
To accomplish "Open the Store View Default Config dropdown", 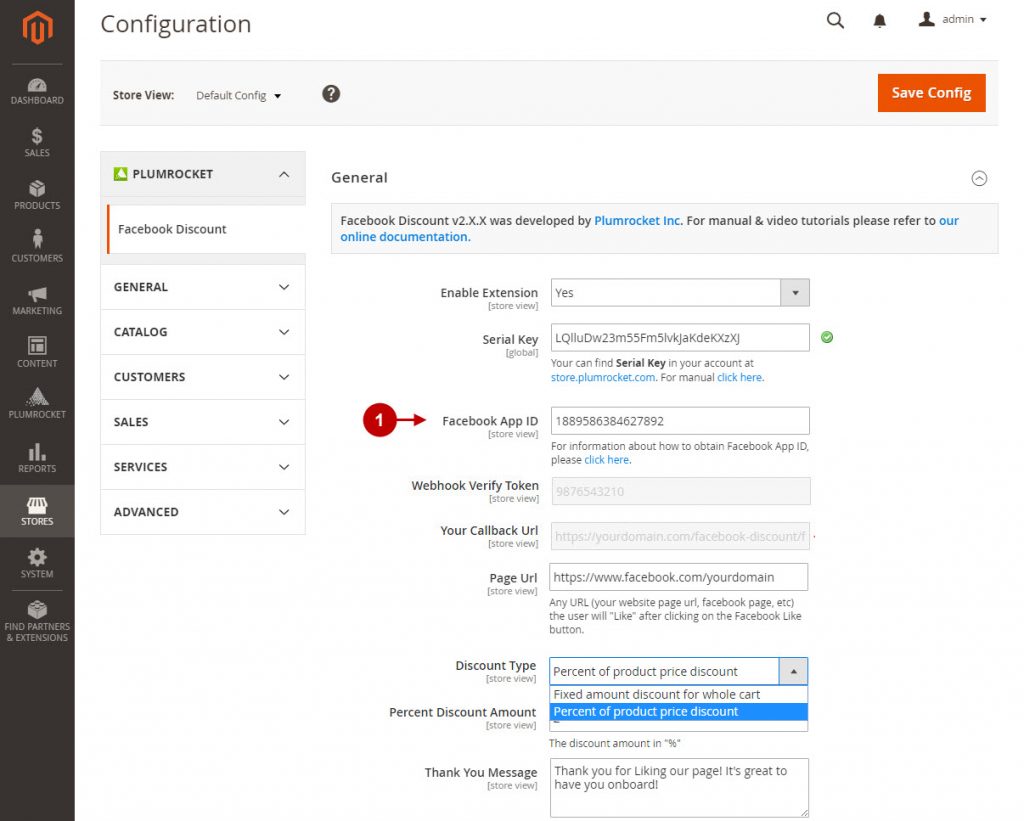I will pos(238,95).
